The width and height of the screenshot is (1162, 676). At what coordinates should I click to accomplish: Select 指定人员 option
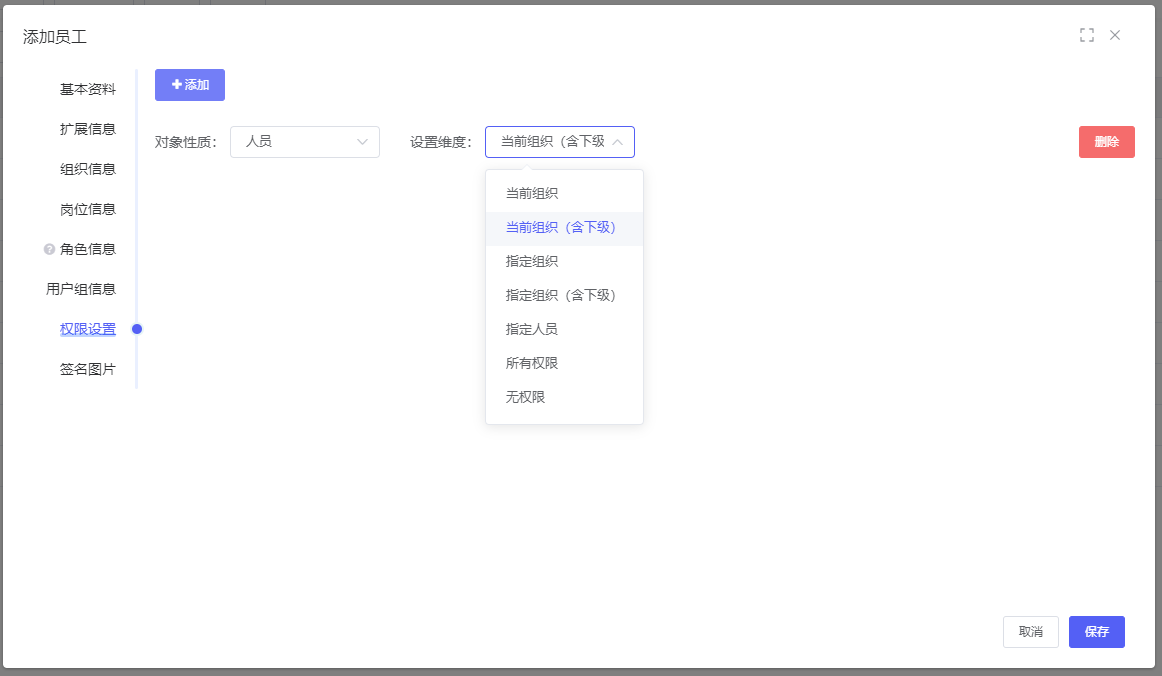[x=532, y=330]
